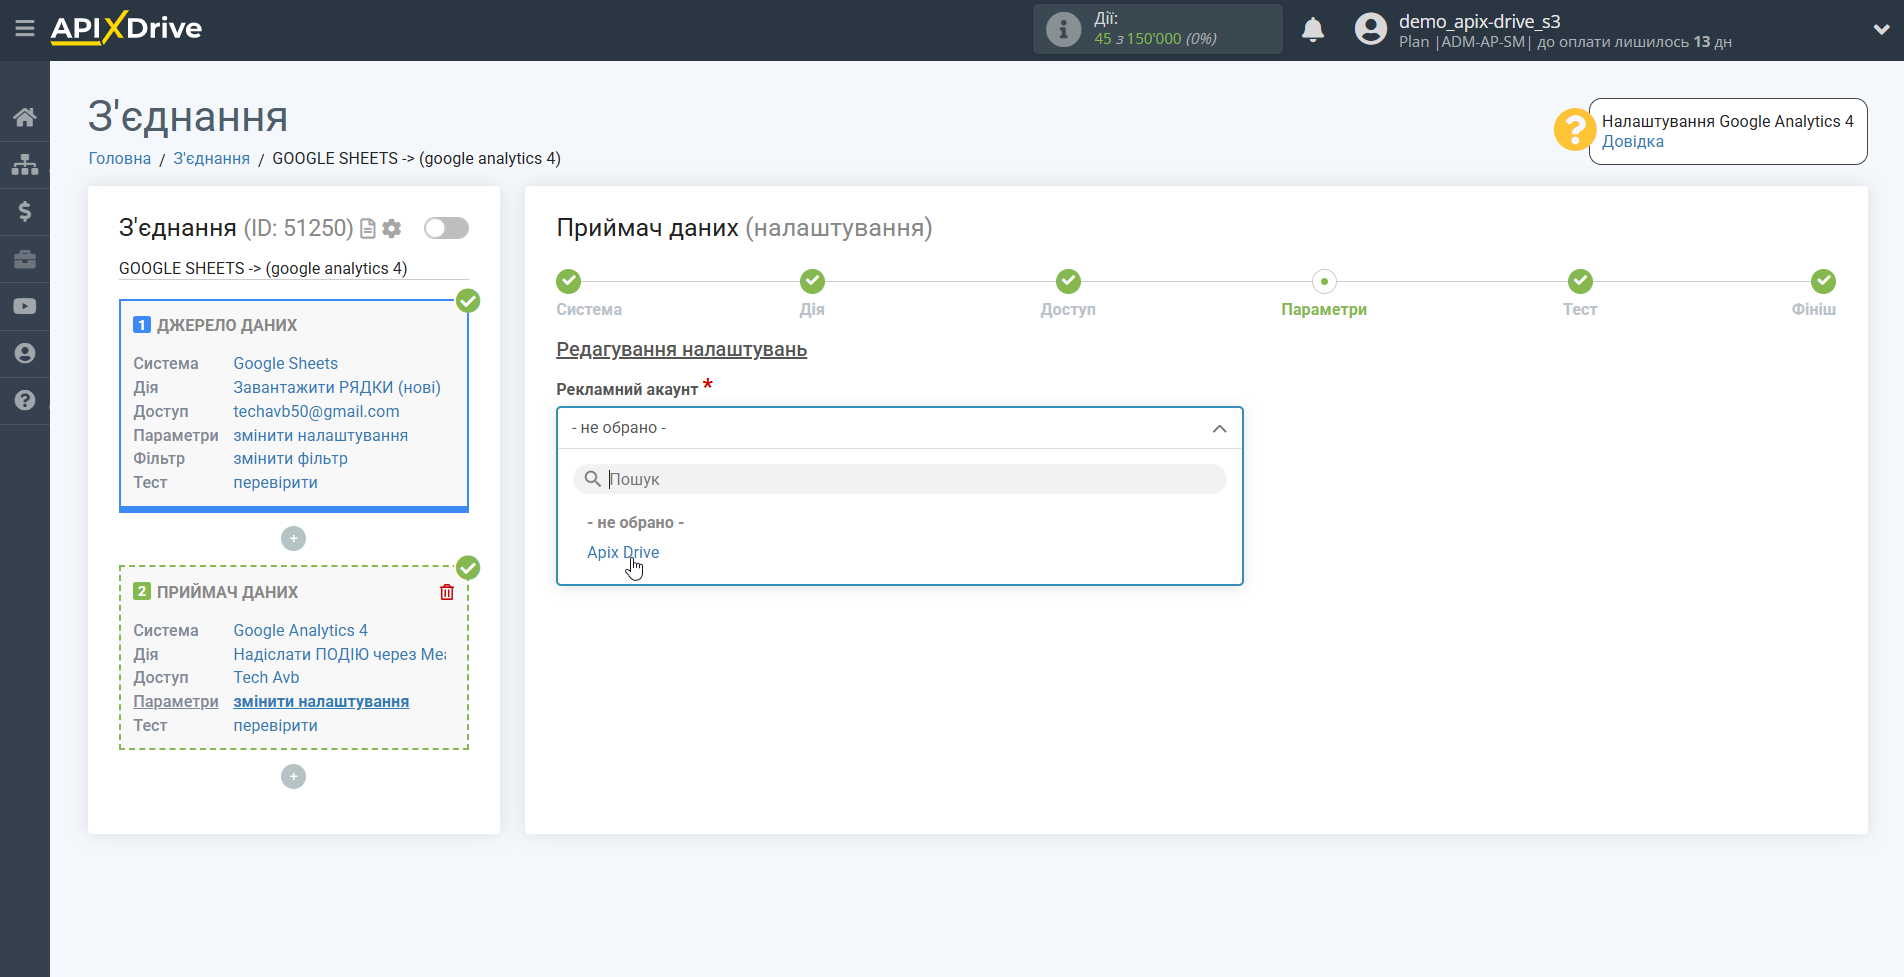Click the connection name GOOGLE SHEETS field
1904x977 pixels.
(293, 269)
